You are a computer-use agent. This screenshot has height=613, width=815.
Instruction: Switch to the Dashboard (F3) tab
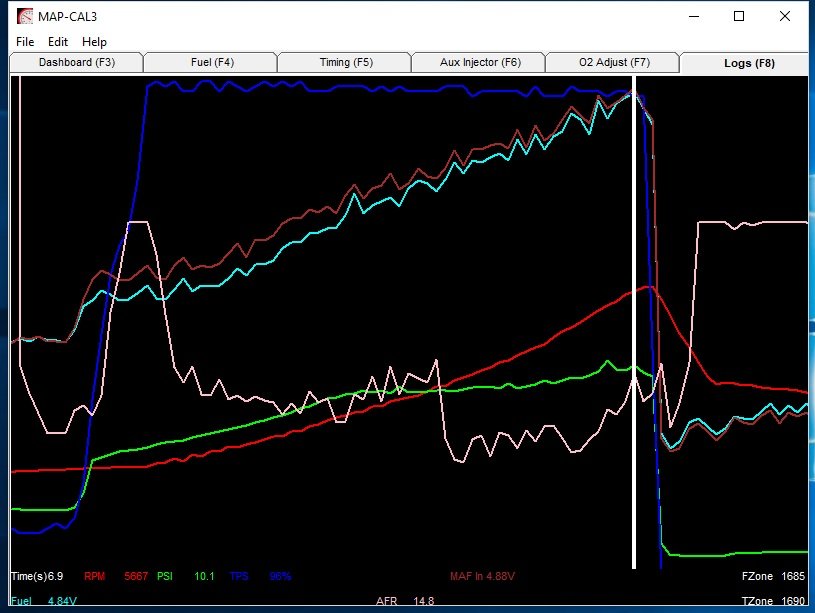coord(76,62)
